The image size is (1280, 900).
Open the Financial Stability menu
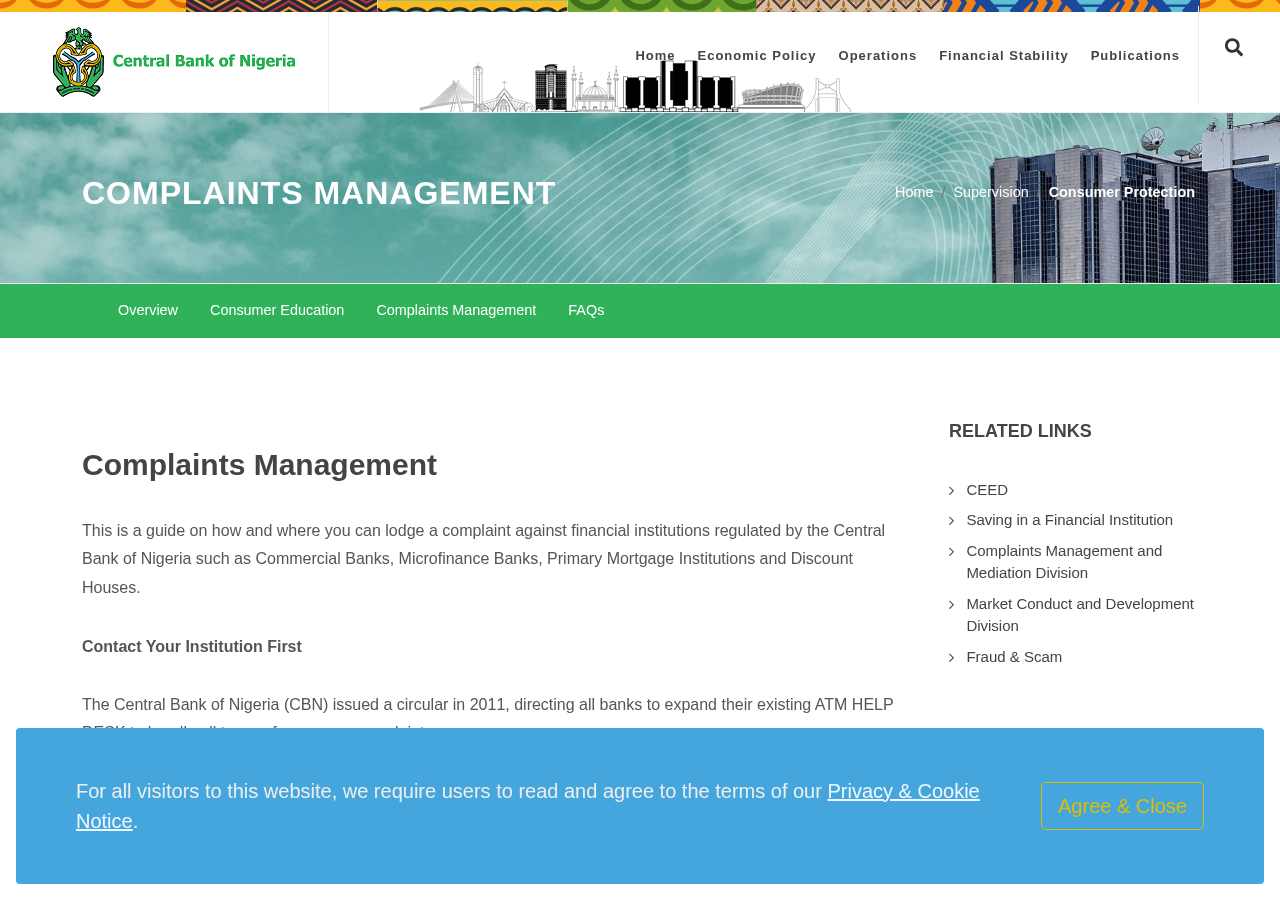(1004, 56)
